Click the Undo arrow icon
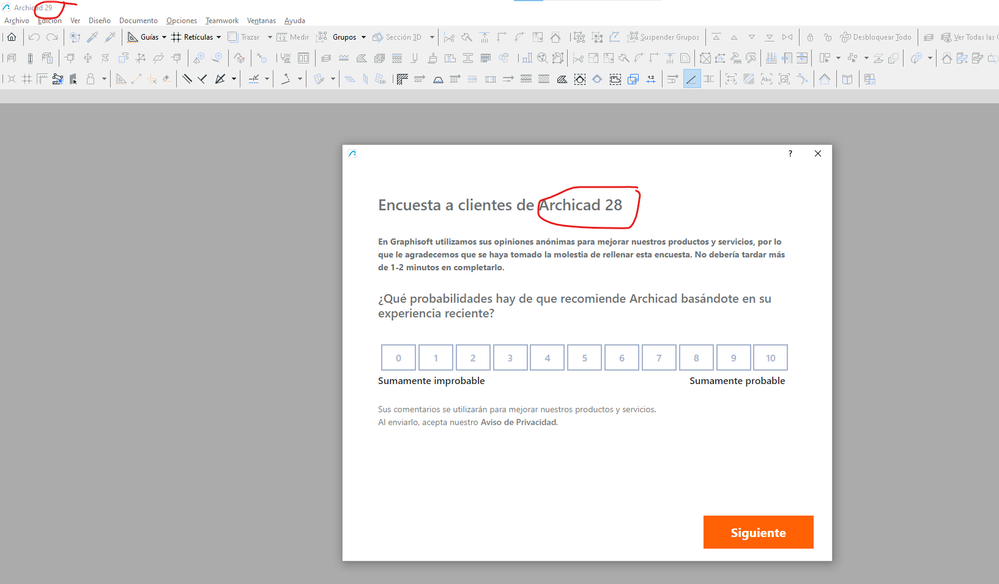999x584 pixels. [34, 37]
